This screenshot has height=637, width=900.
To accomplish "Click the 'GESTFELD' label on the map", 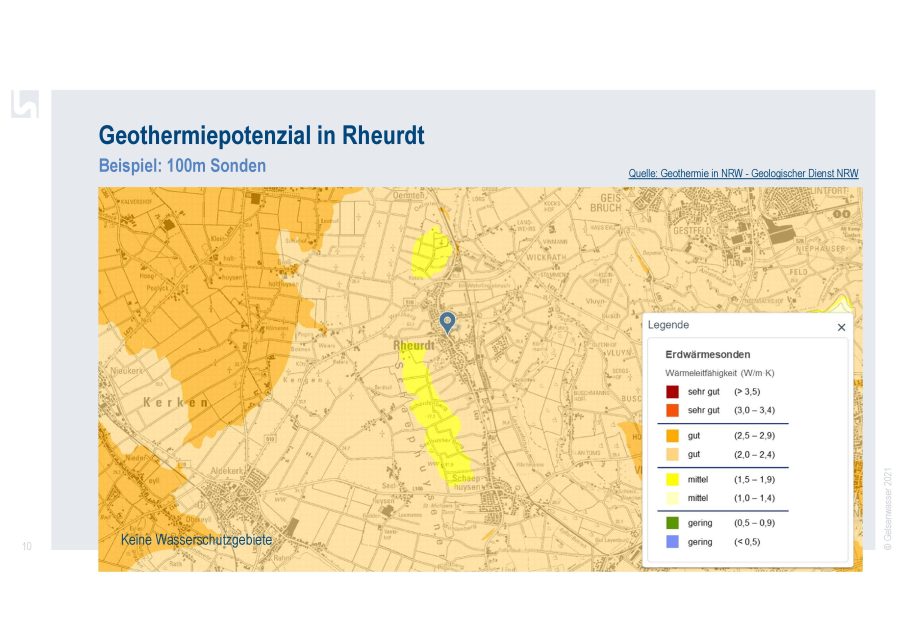I will tap(692, 231).
